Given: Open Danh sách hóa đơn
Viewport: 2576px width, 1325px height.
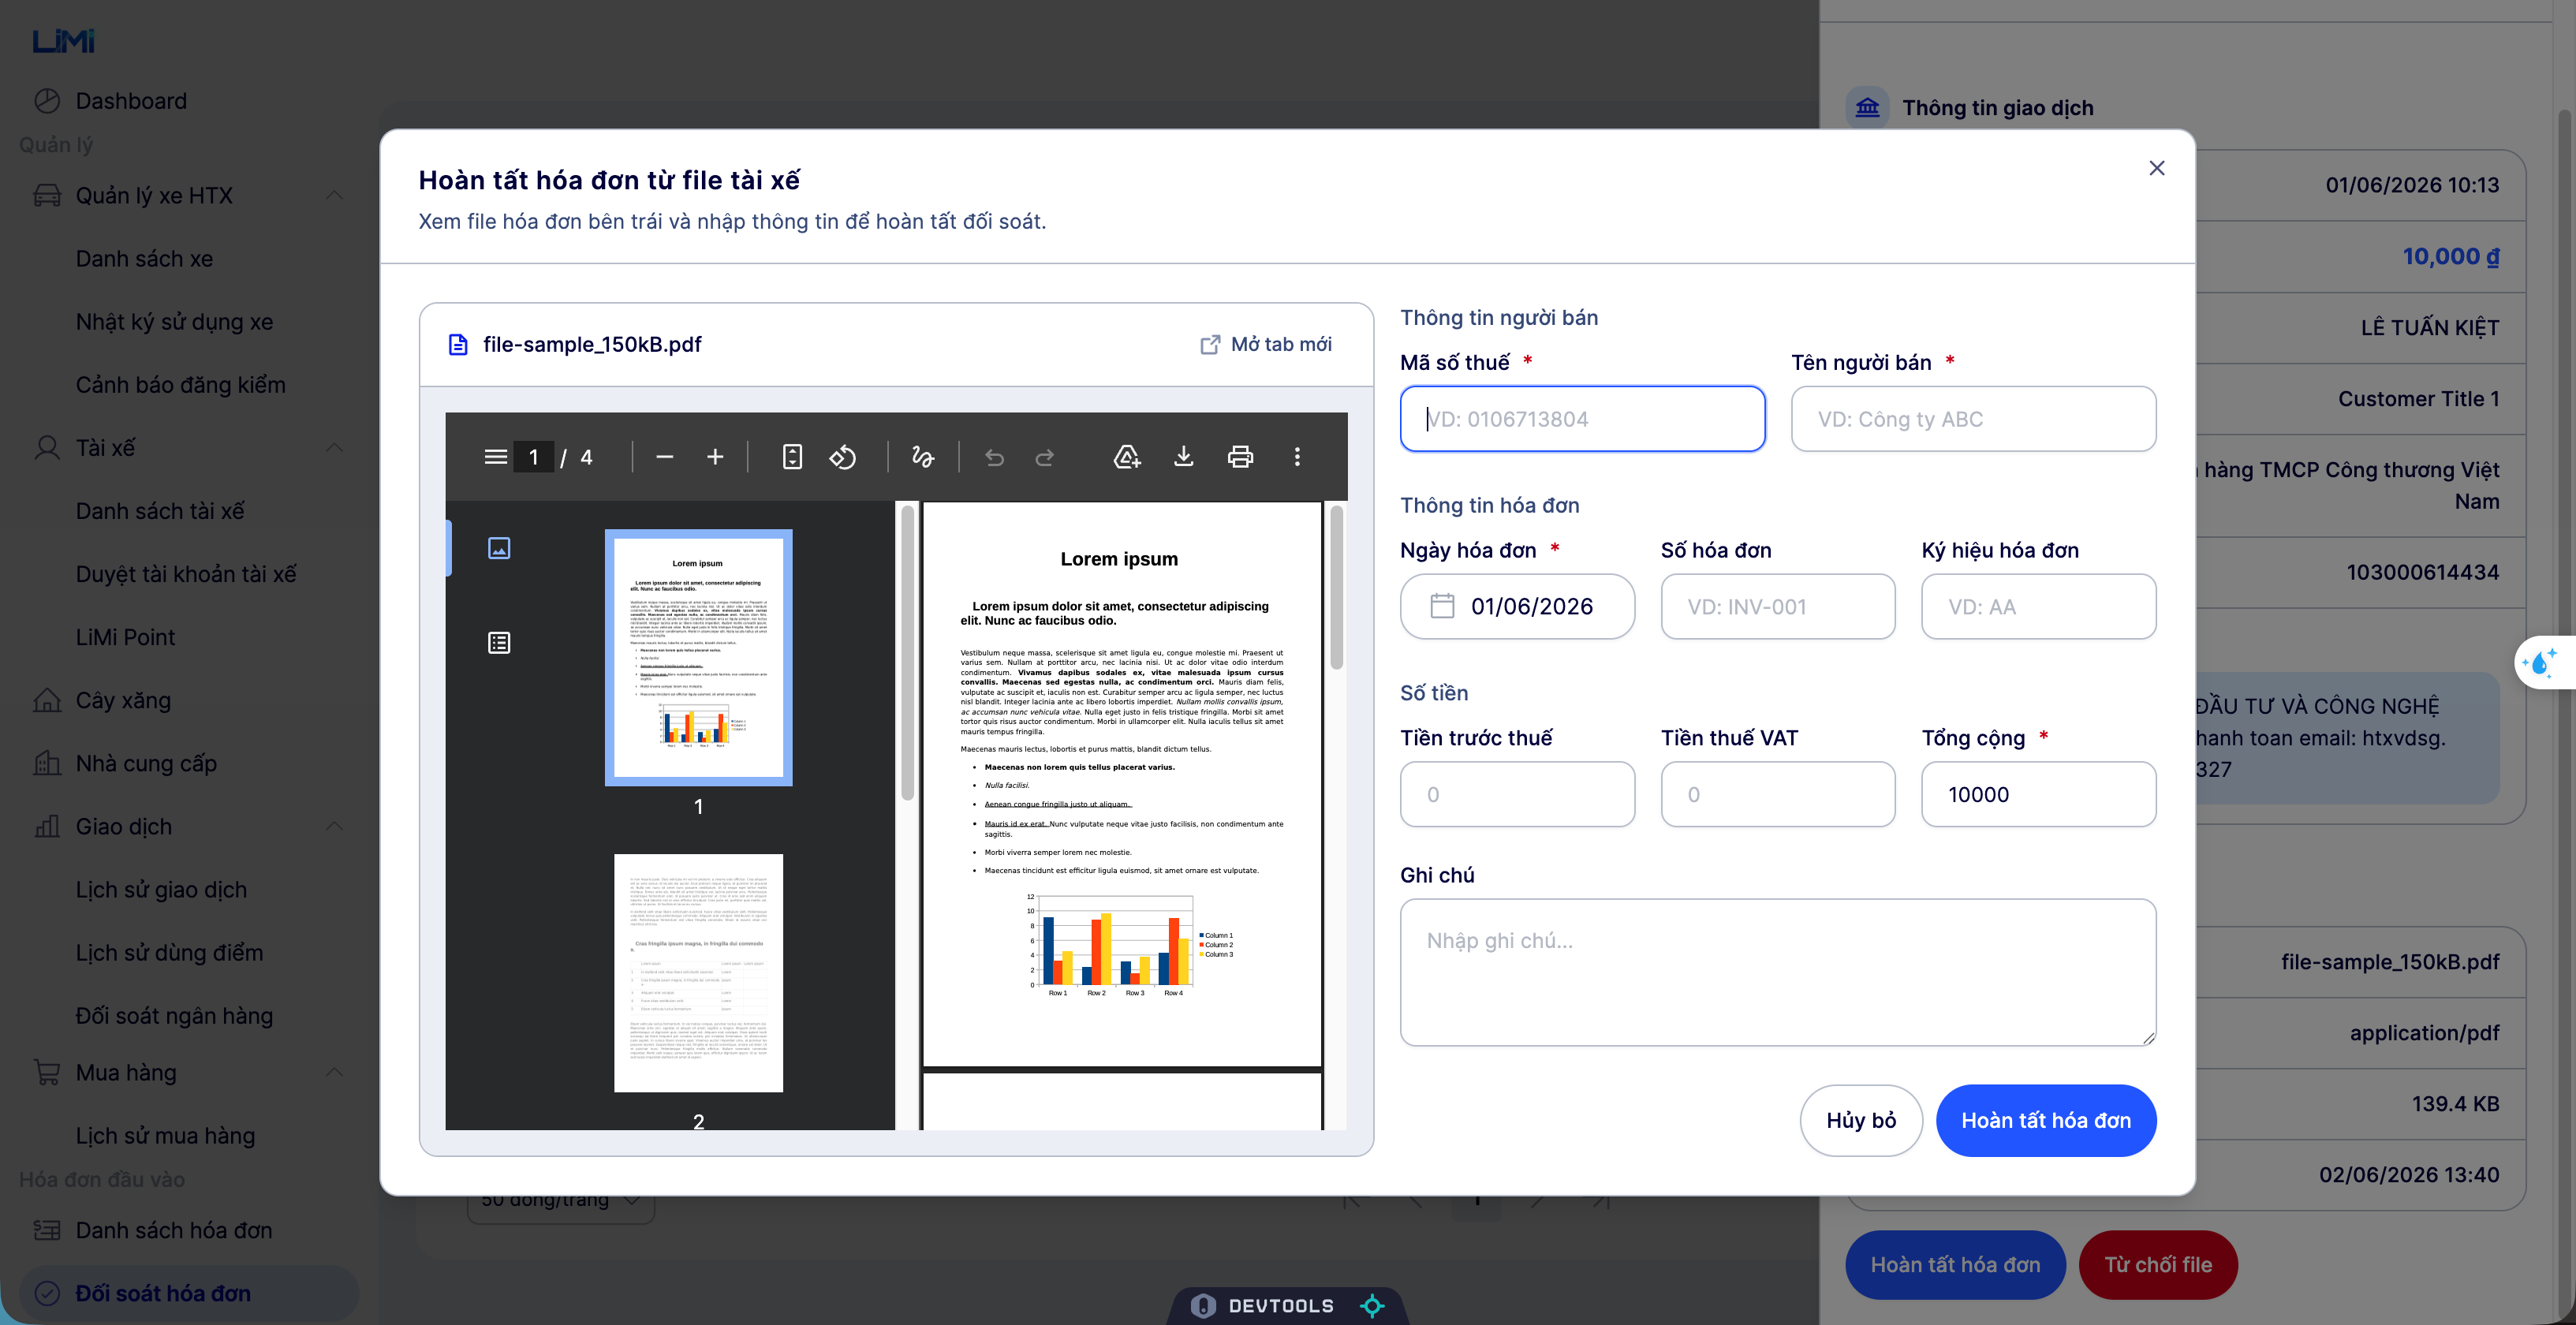Looking at the screenshot, I should 174,1230.
